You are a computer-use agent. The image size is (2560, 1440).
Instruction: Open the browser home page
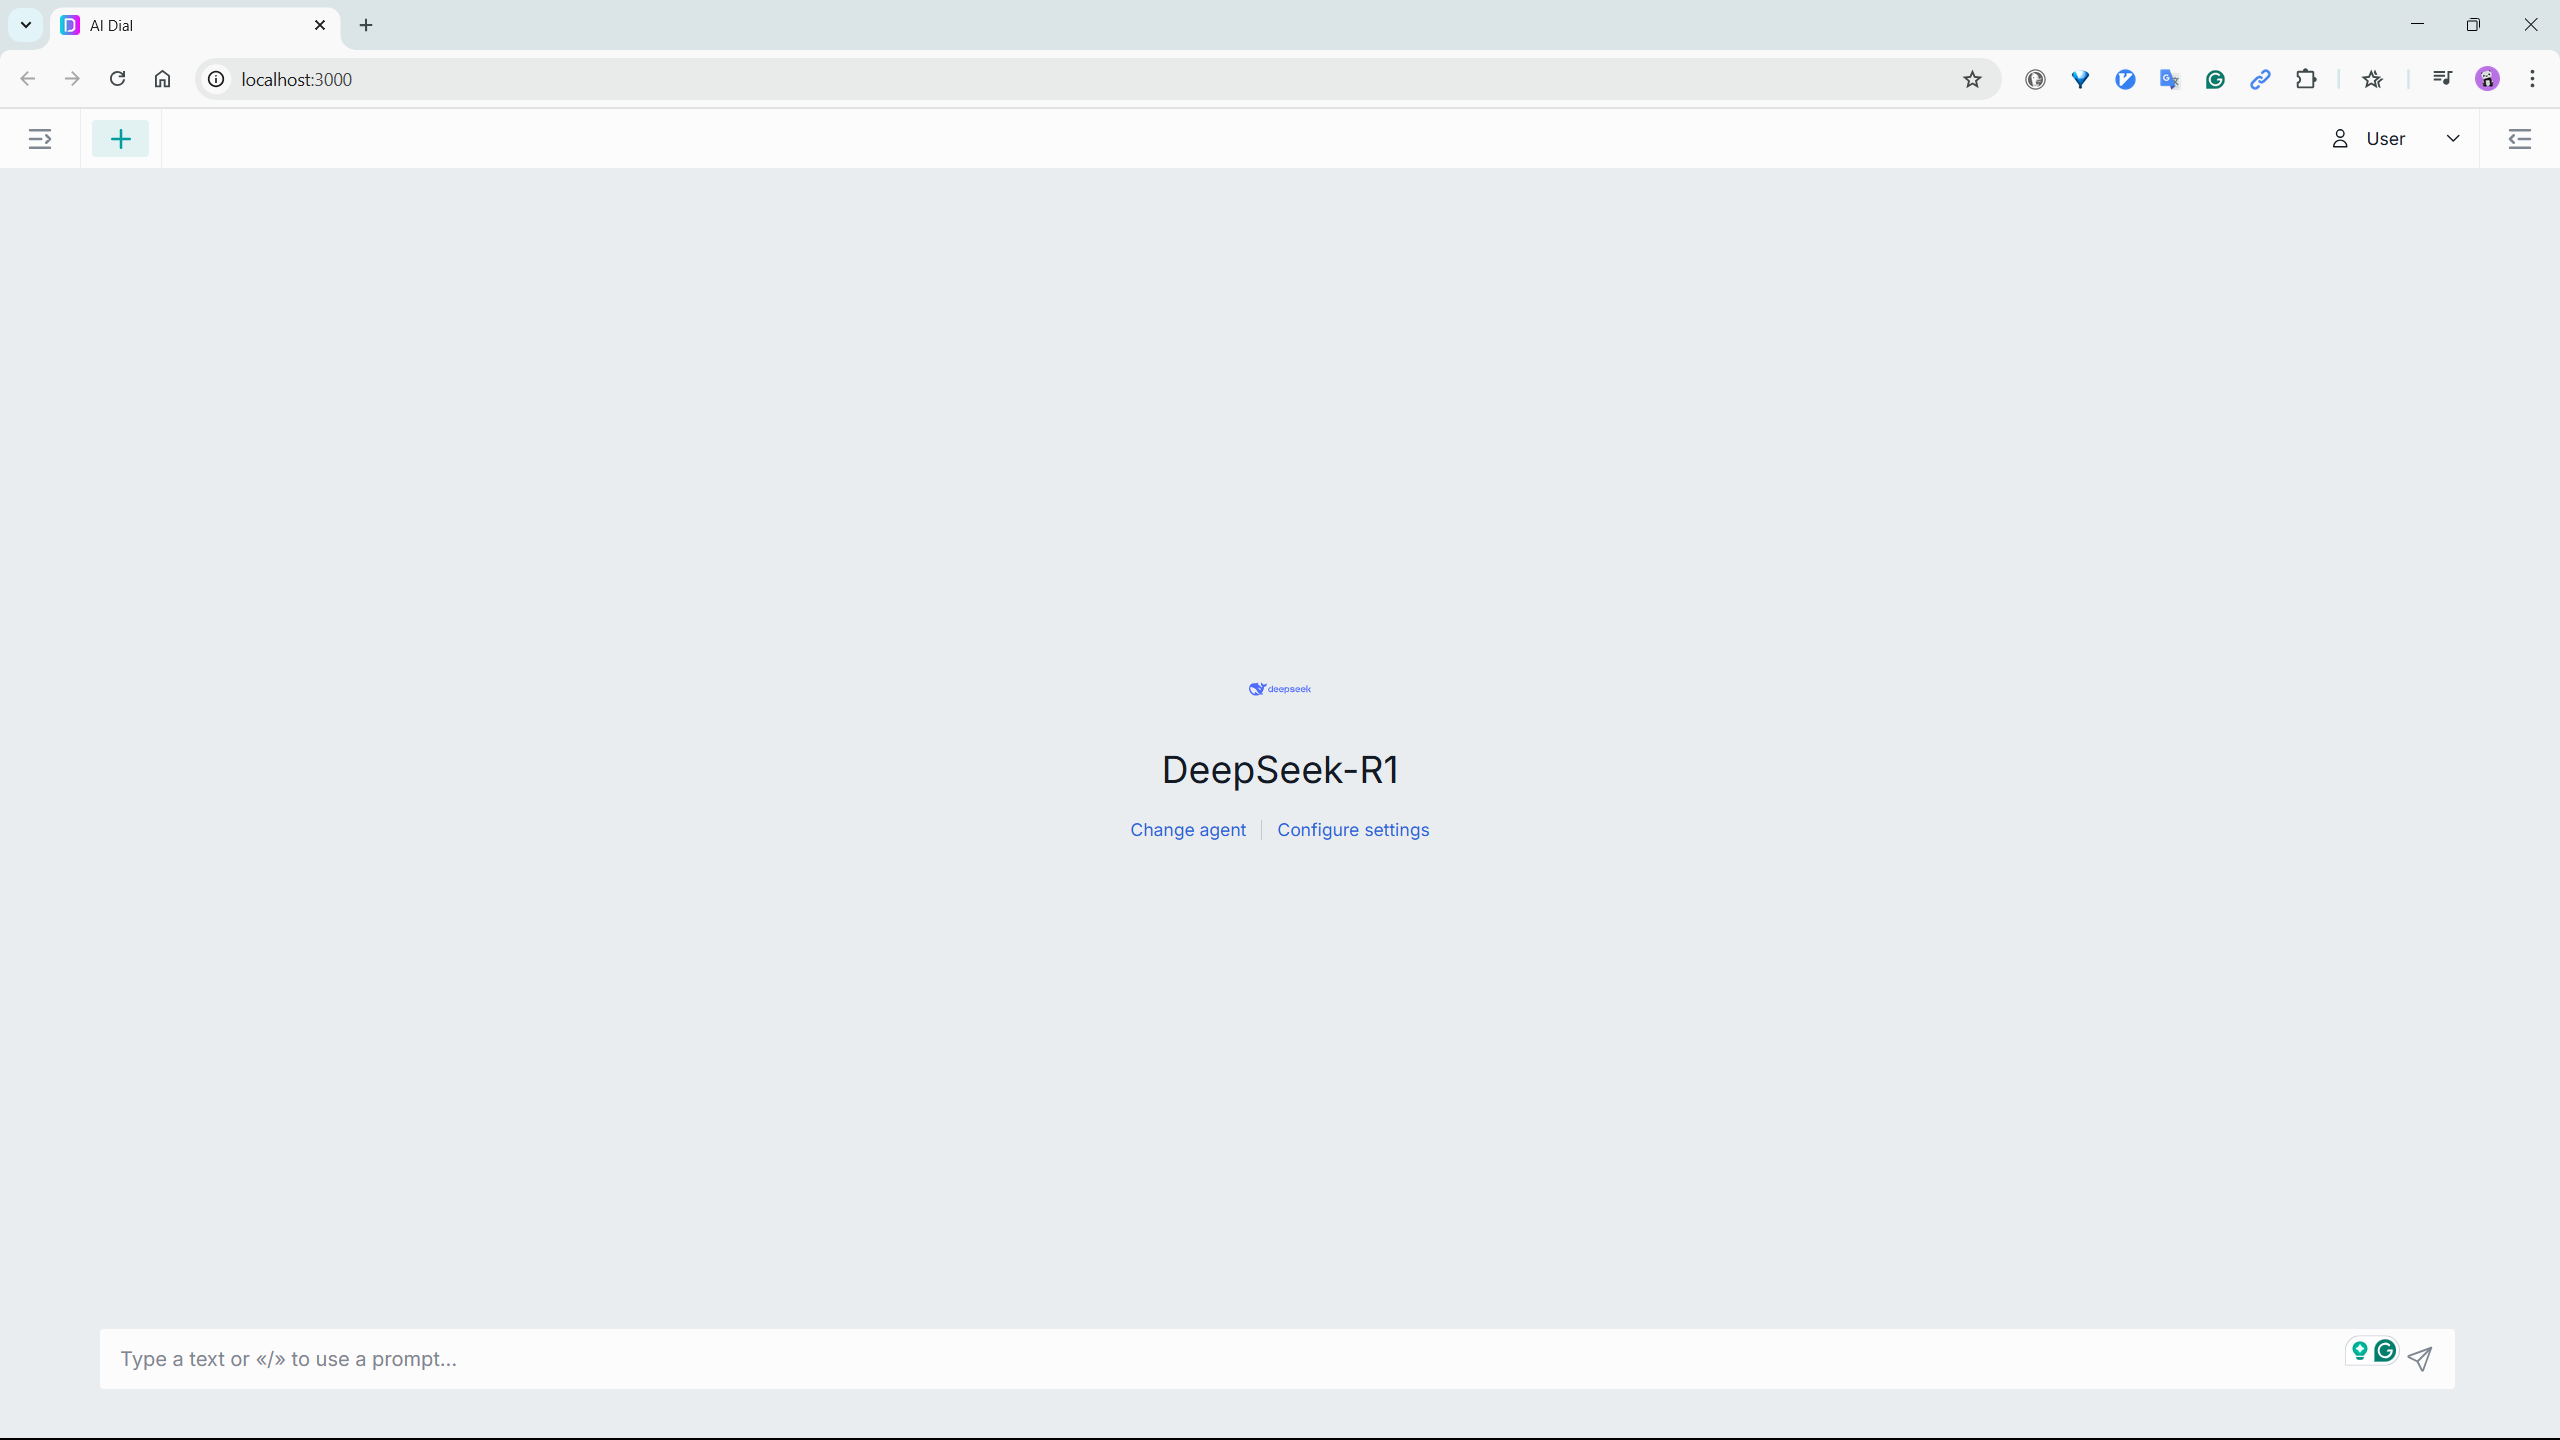click(x=162, y=79)
